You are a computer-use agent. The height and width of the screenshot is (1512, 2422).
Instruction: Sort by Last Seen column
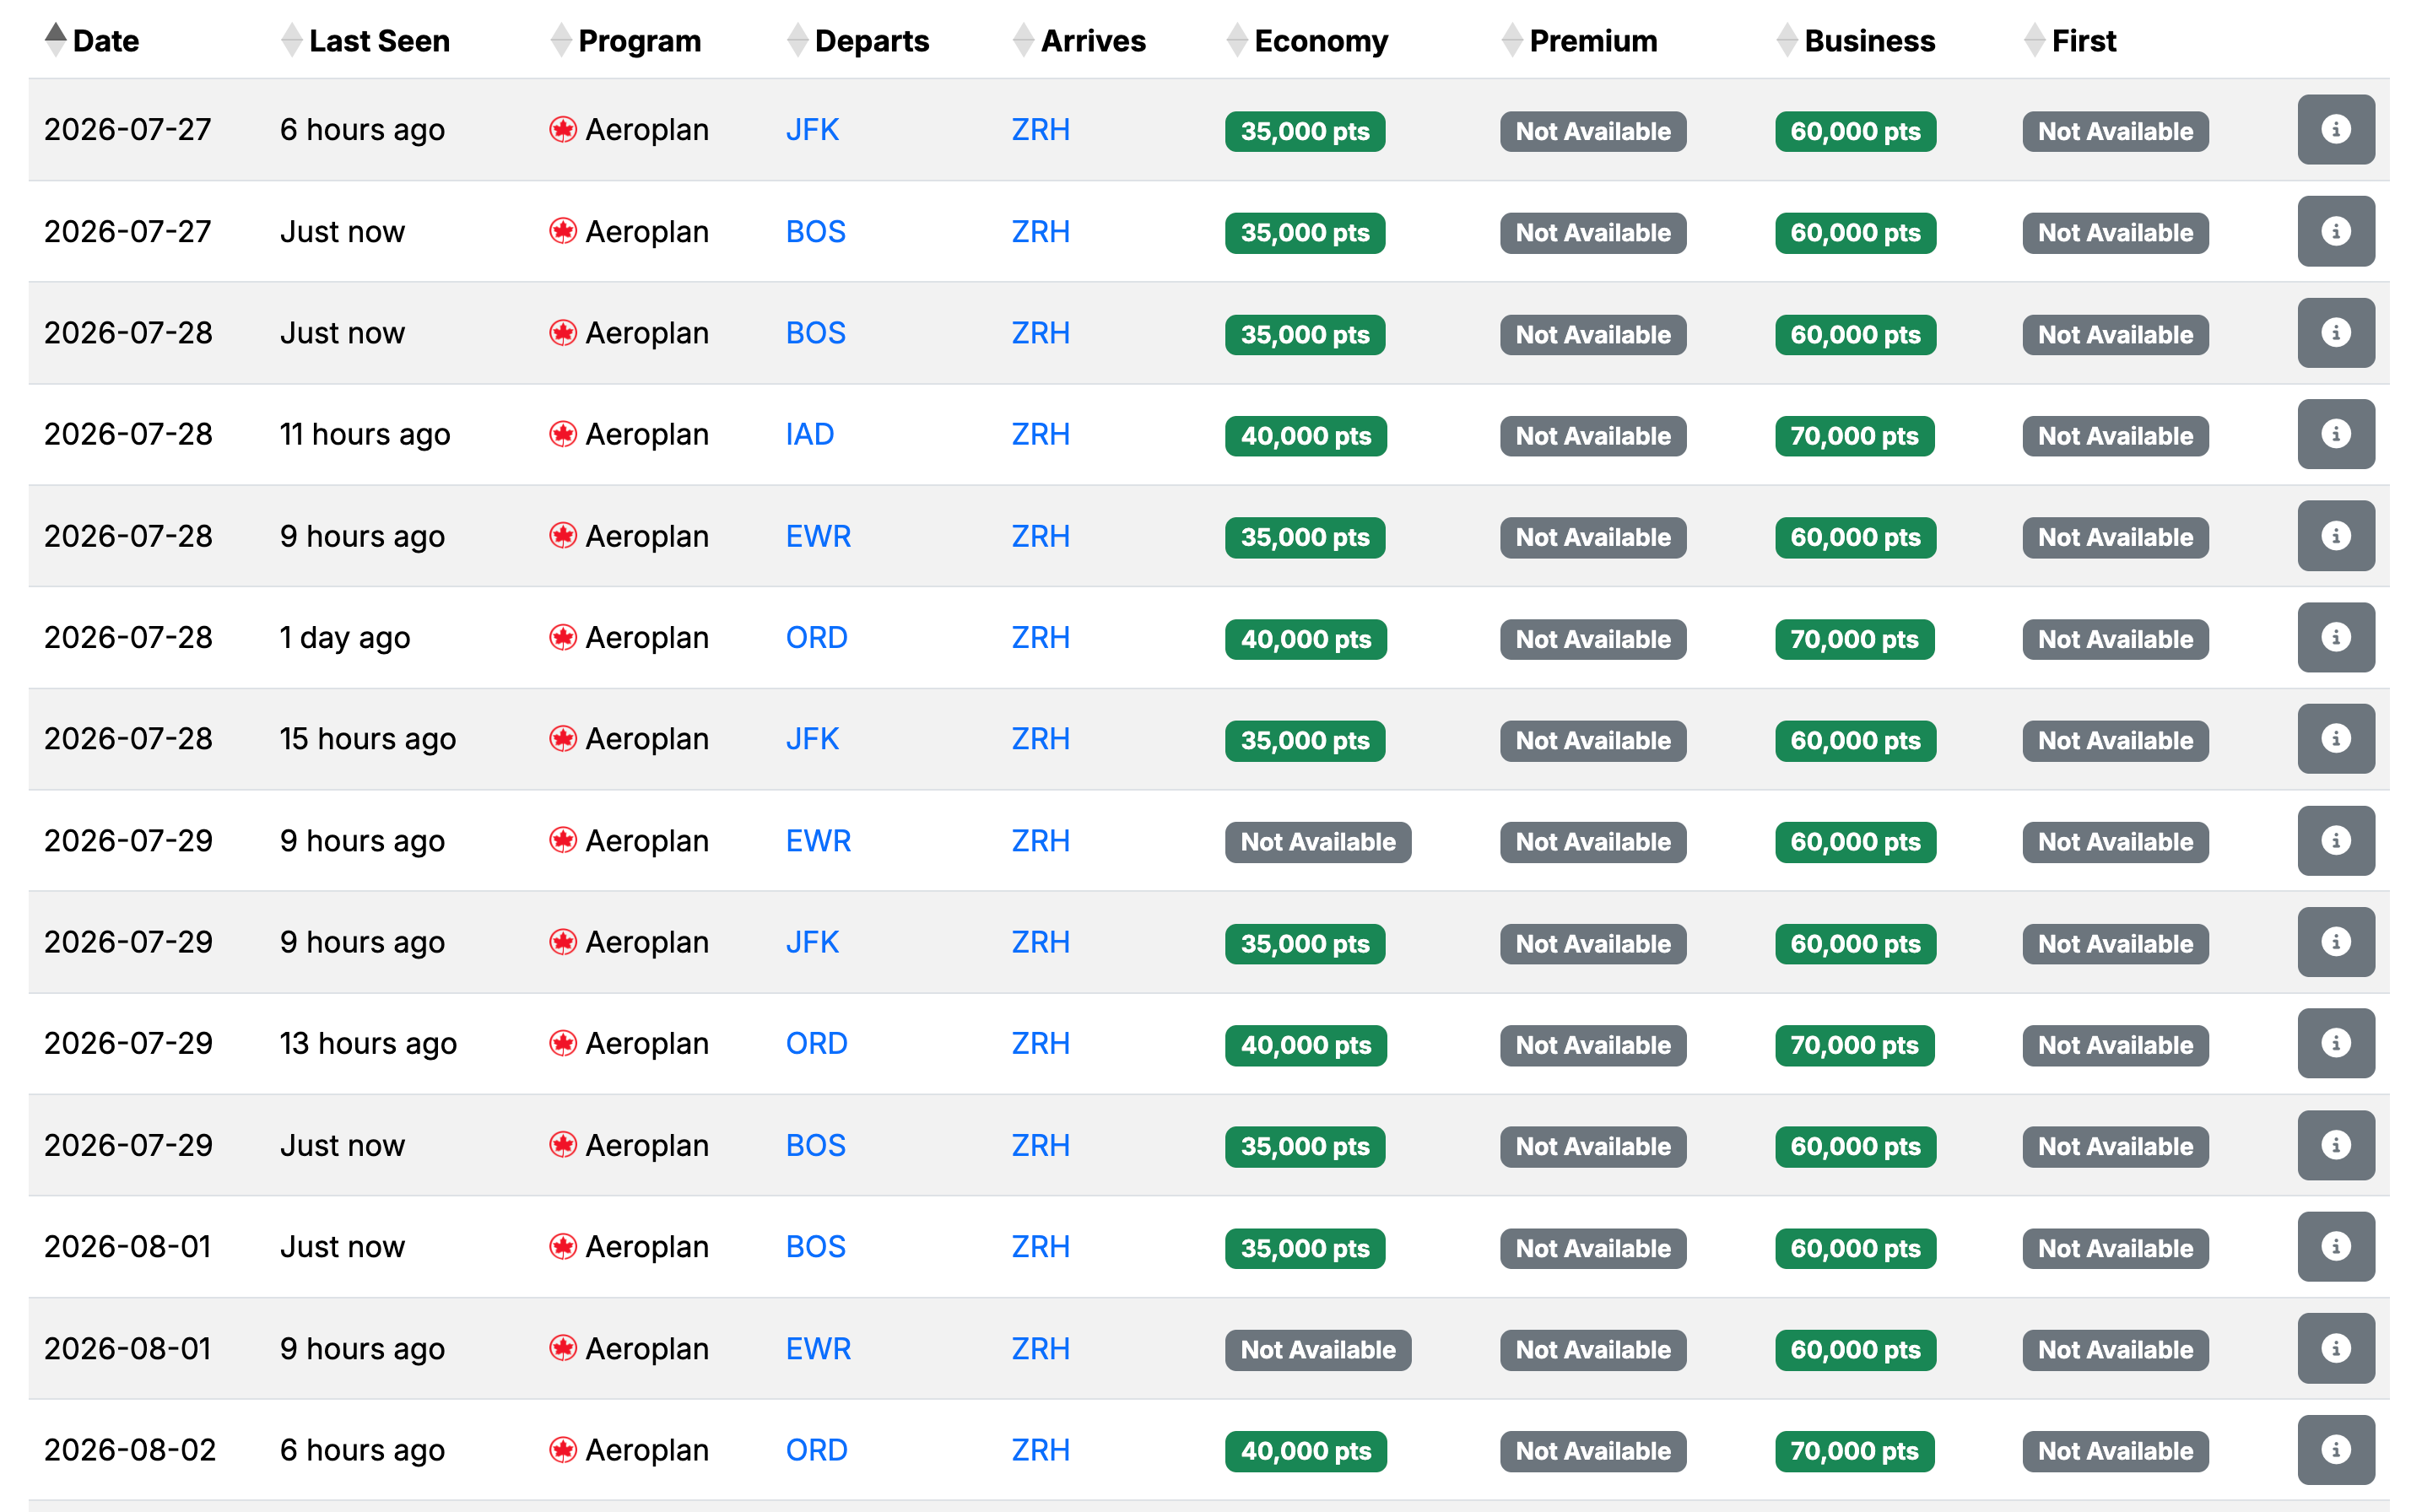click(x=378, y=41)
